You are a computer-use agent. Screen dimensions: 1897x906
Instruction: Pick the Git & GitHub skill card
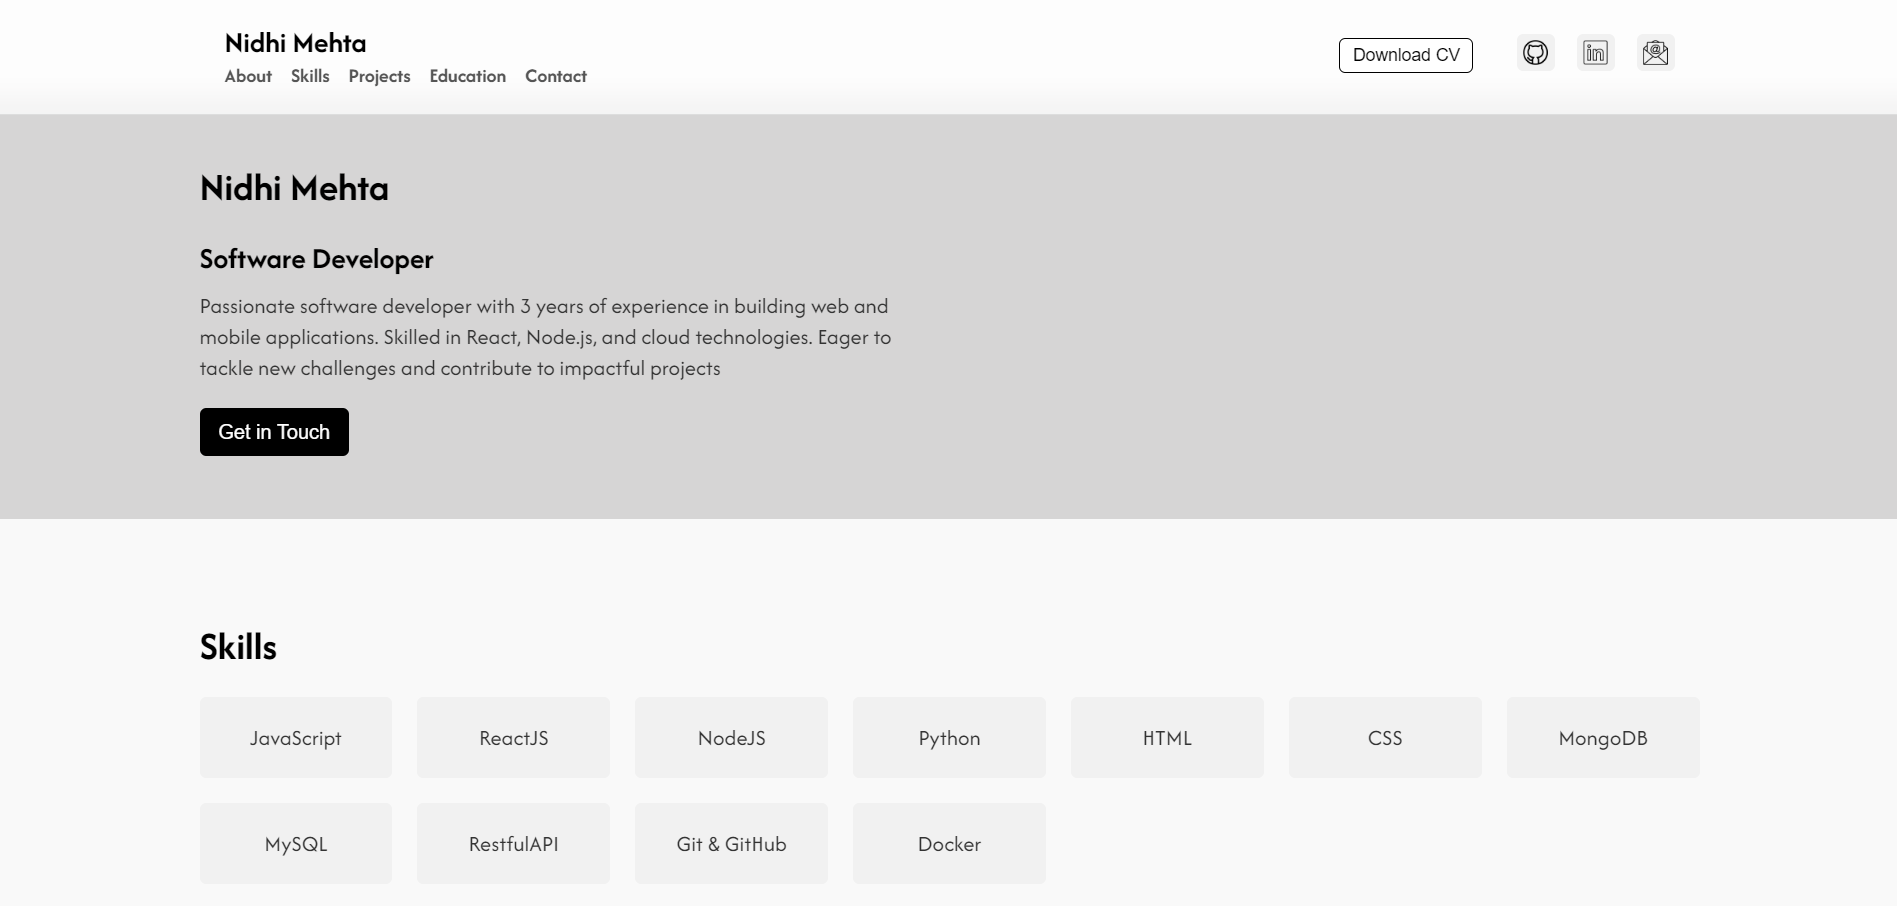[x=731, y=844]
